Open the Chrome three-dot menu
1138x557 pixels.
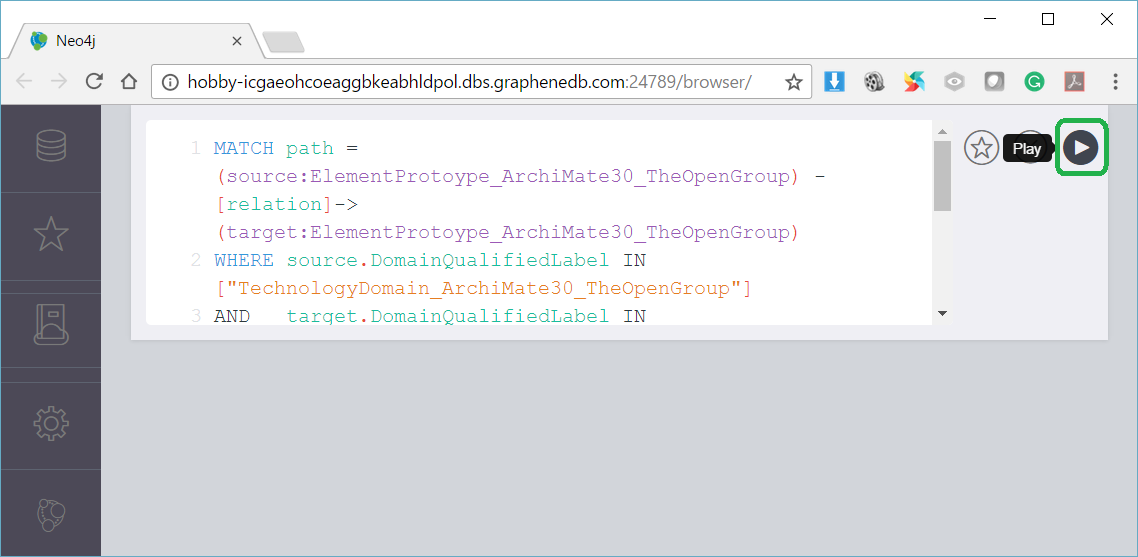[x=1115, y=82]
